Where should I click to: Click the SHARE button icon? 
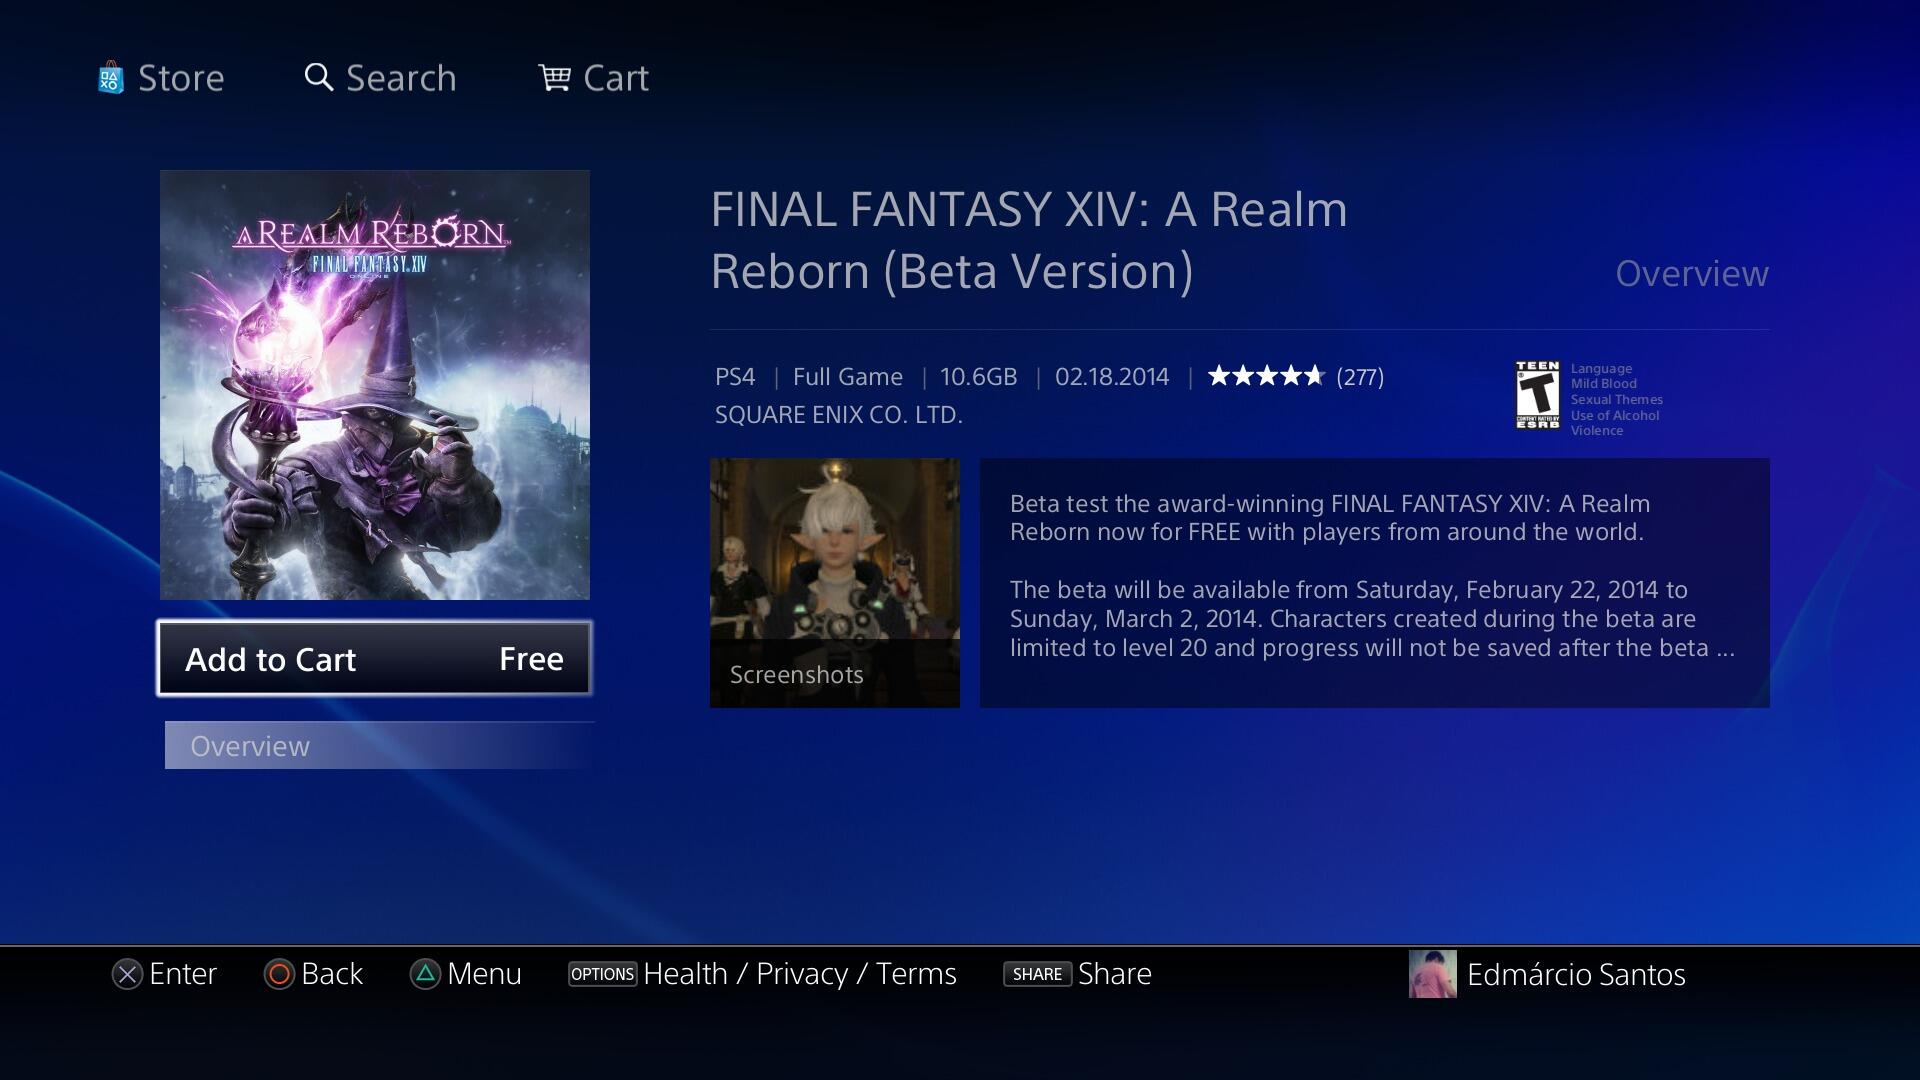(1037, 974)
